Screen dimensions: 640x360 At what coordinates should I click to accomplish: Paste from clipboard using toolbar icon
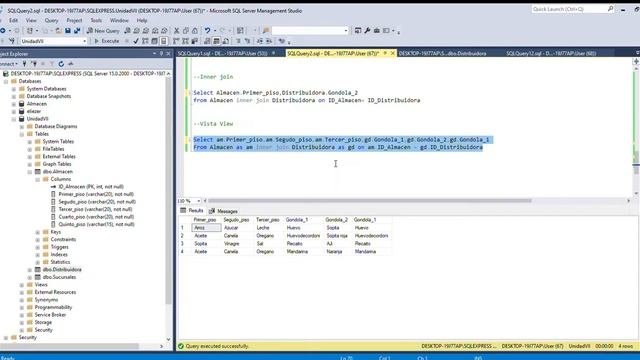[x=195, y=31]
